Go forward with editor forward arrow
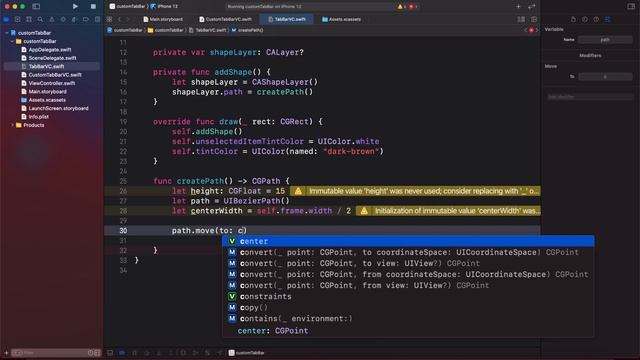 click(x=128, y=19)
